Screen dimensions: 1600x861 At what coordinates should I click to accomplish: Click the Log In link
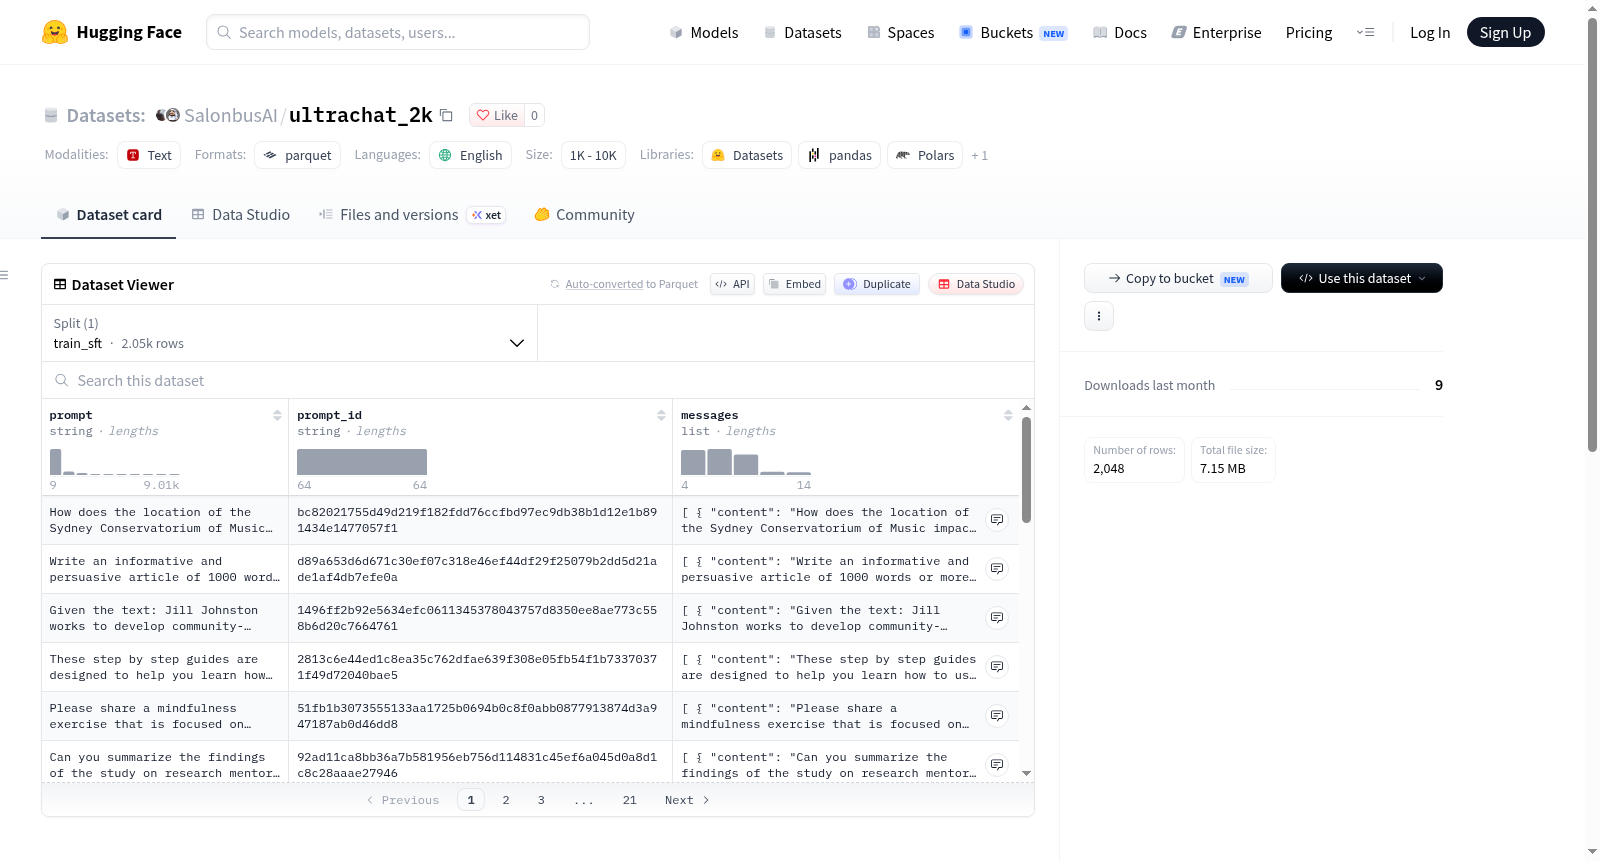1430,33
